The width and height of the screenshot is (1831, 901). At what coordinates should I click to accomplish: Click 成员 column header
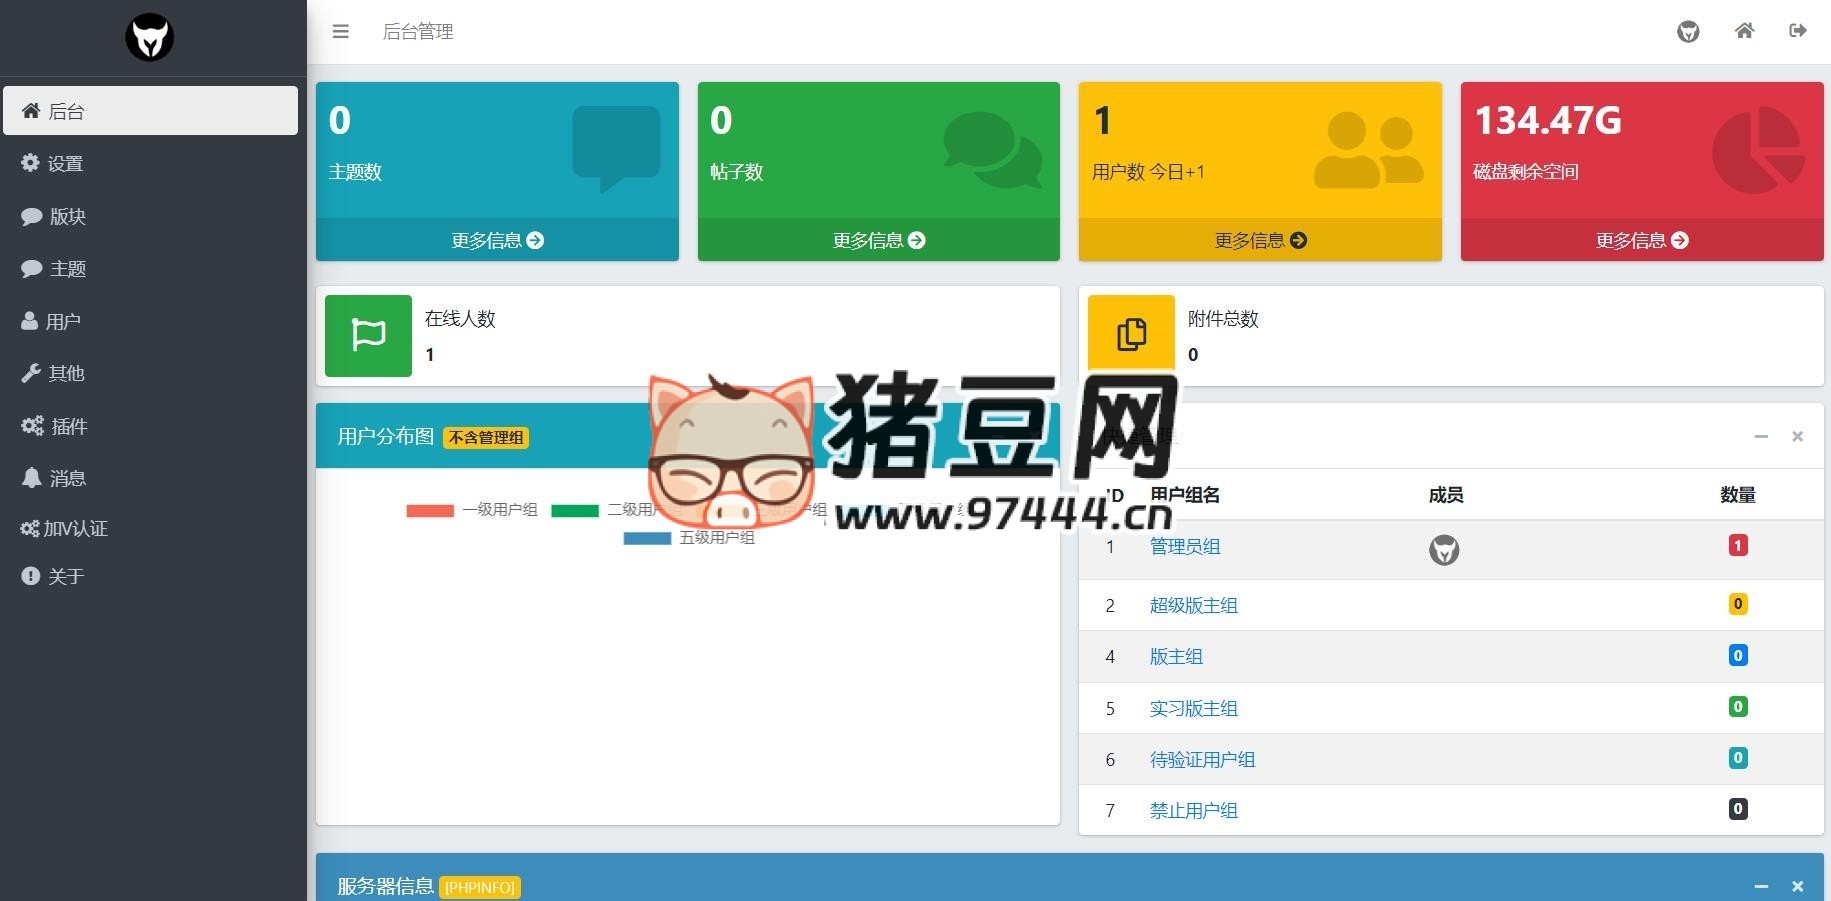pos(1446,495)
